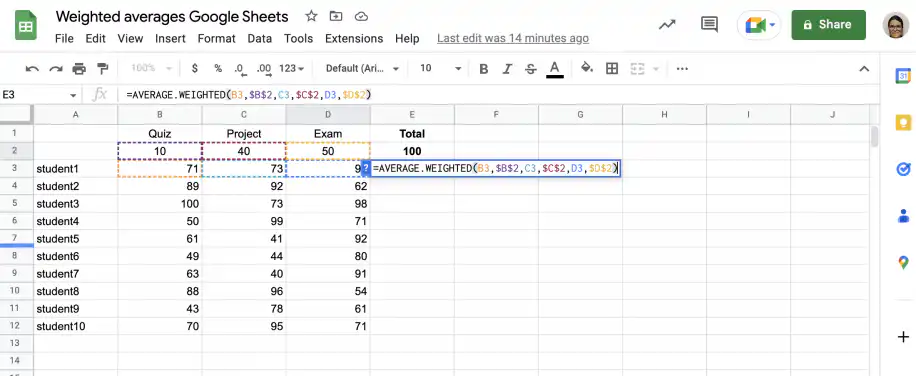Open the borders tool
Image resolution: width=916 pixels, height=376 pixels.
pos(612,69)
